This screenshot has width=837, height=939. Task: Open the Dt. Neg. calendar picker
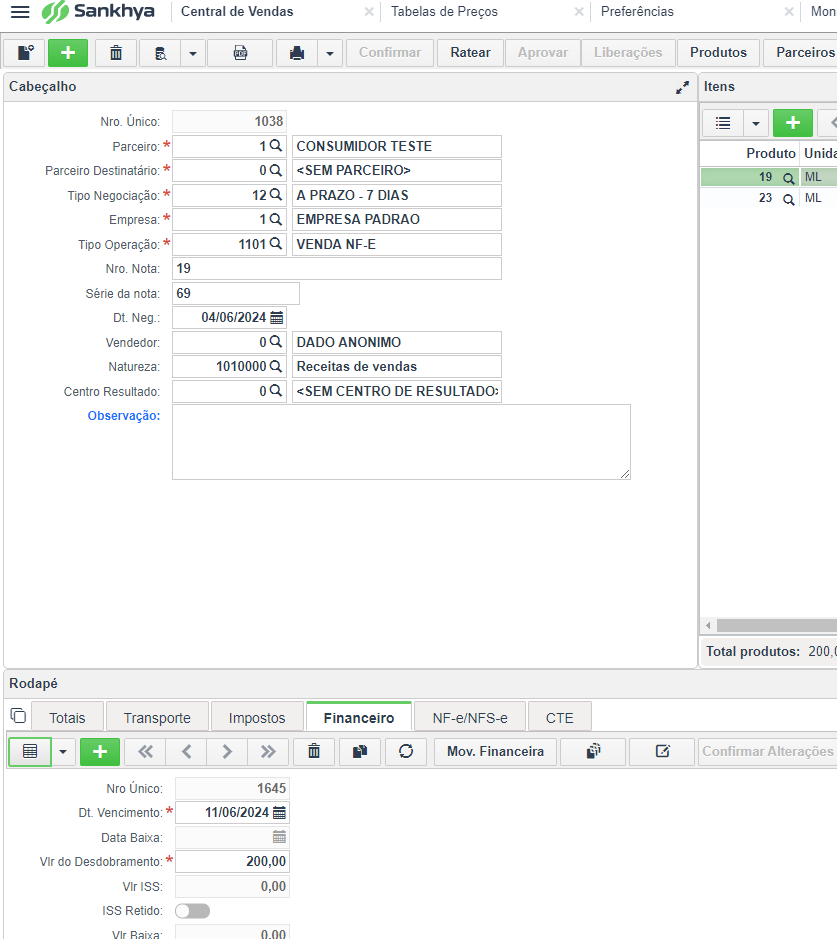click(277, 318)
